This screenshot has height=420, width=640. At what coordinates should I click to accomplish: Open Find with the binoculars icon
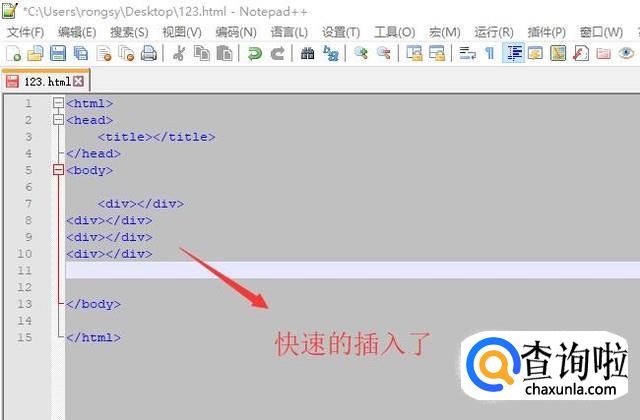[307, 53]
